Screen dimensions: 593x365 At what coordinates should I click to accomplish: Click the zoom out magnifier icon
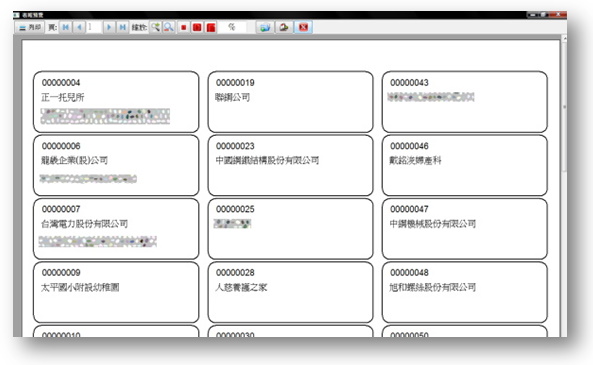pos(168,27)
